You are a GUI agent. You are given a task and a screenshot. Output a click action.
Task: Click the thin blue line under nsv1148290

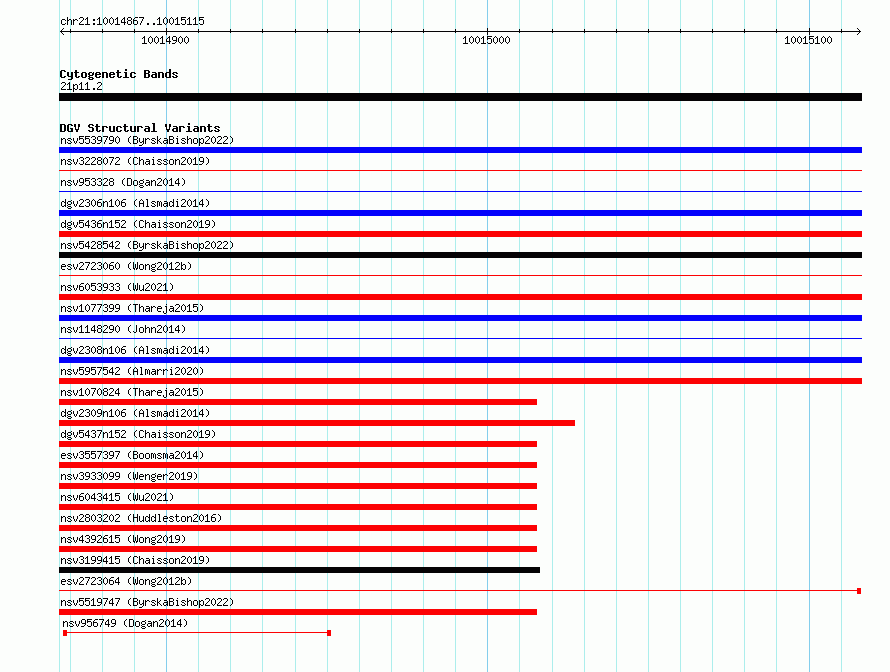coord(460,338)
